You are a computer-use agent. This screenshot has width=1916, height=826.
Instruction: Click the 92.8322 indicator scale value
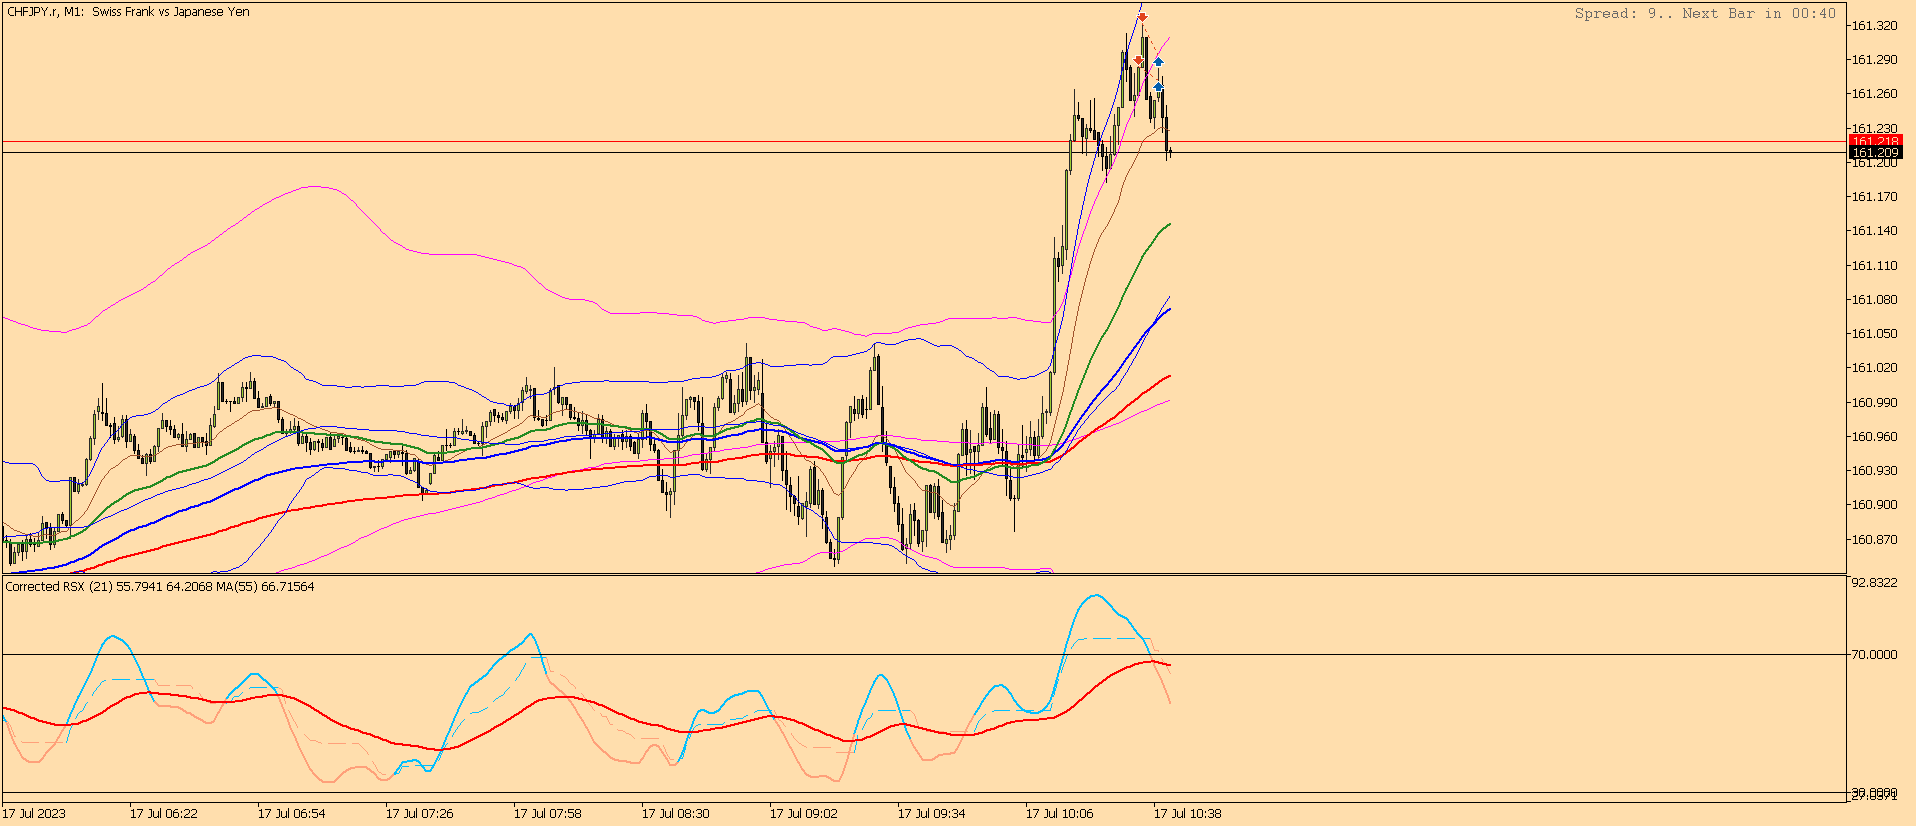click(1874, 583)
